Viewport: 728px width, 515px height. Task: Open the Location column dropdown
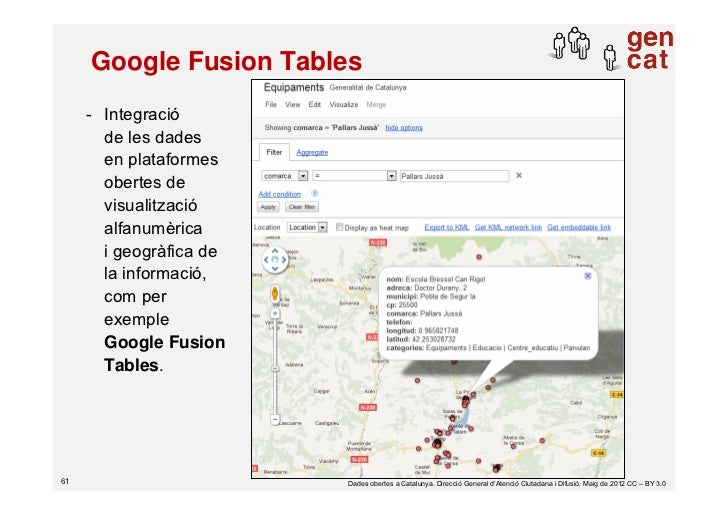pyautogui.click(x=307, y=228)
